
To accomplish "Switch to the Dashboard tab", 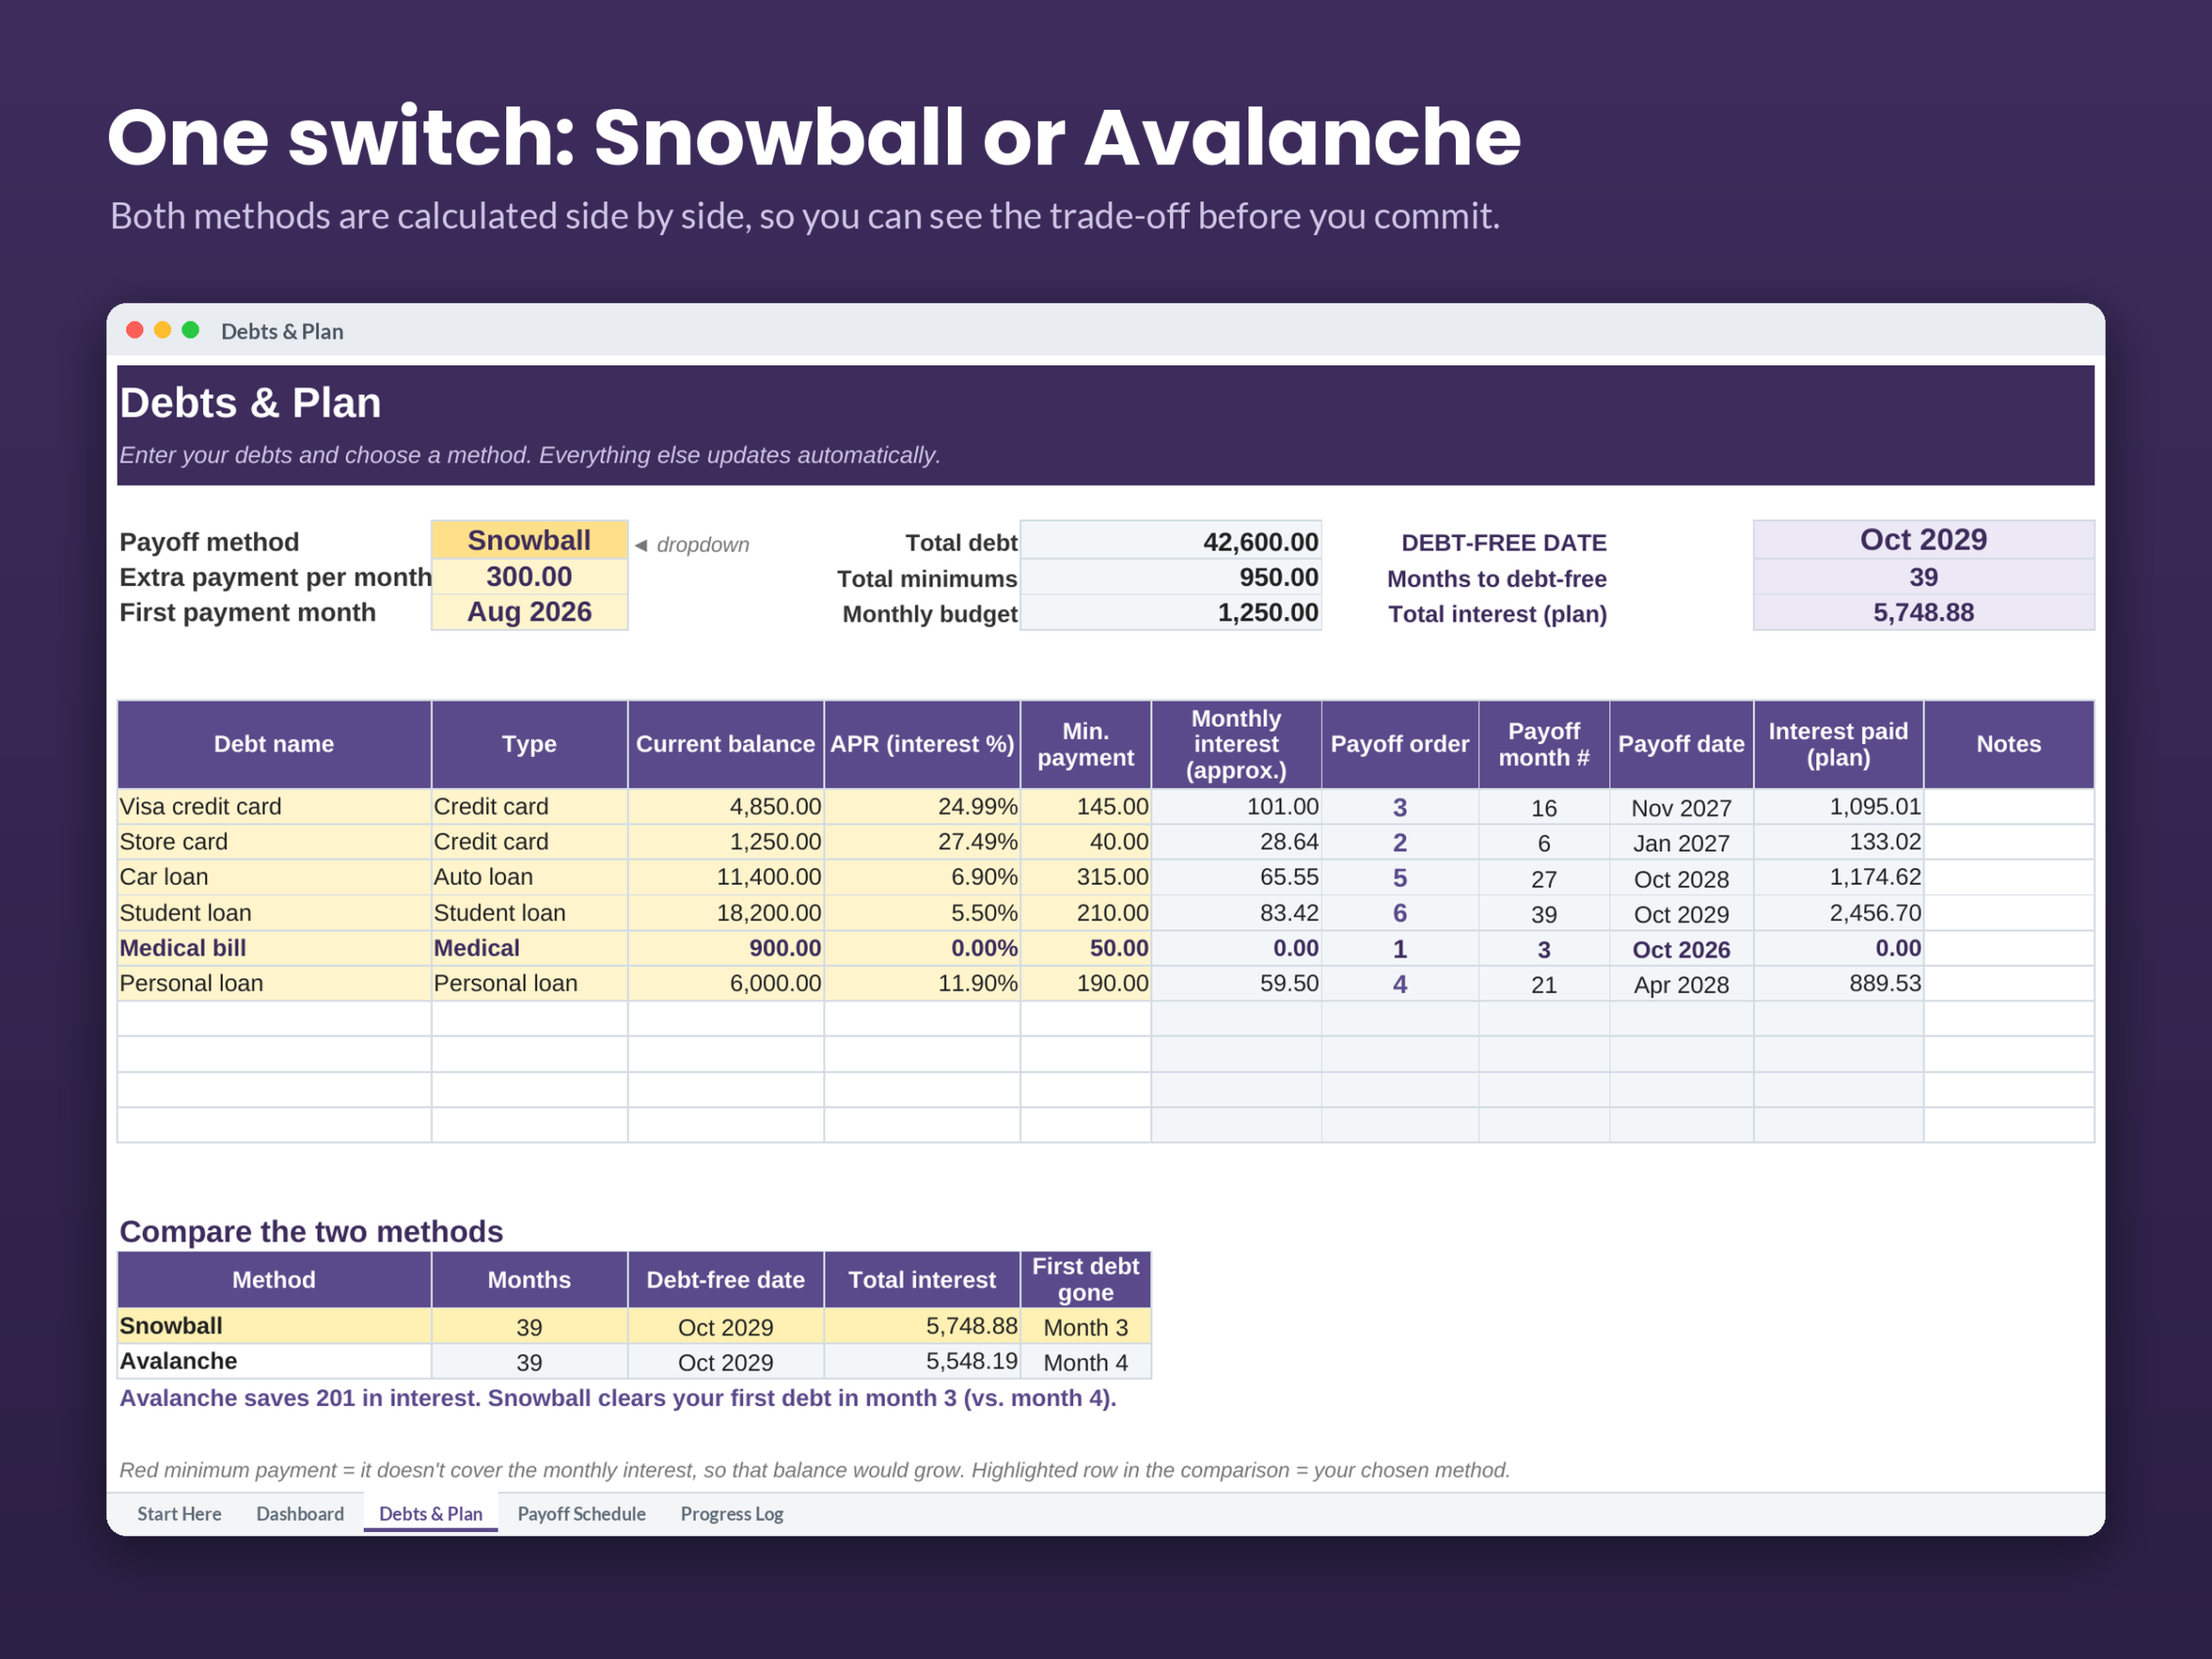I will [x=300, y=1513].
